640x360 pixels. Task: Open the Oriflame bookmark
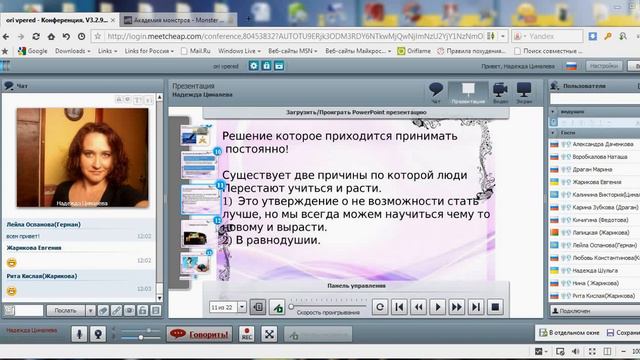click(x=414, y=51)
